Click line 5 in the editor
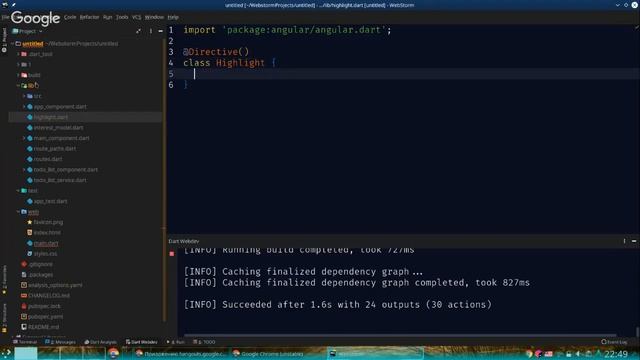 [403, 74]
